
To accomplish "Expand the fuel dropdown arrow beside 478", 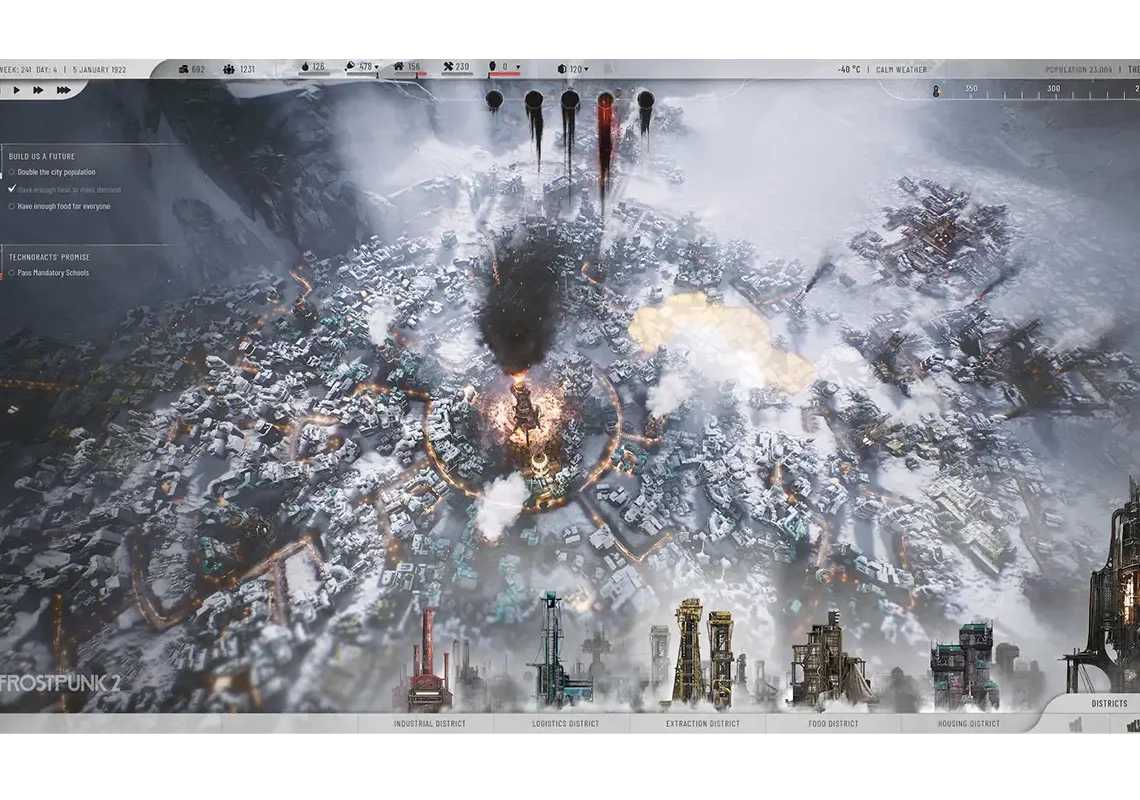I will (377, 68).
